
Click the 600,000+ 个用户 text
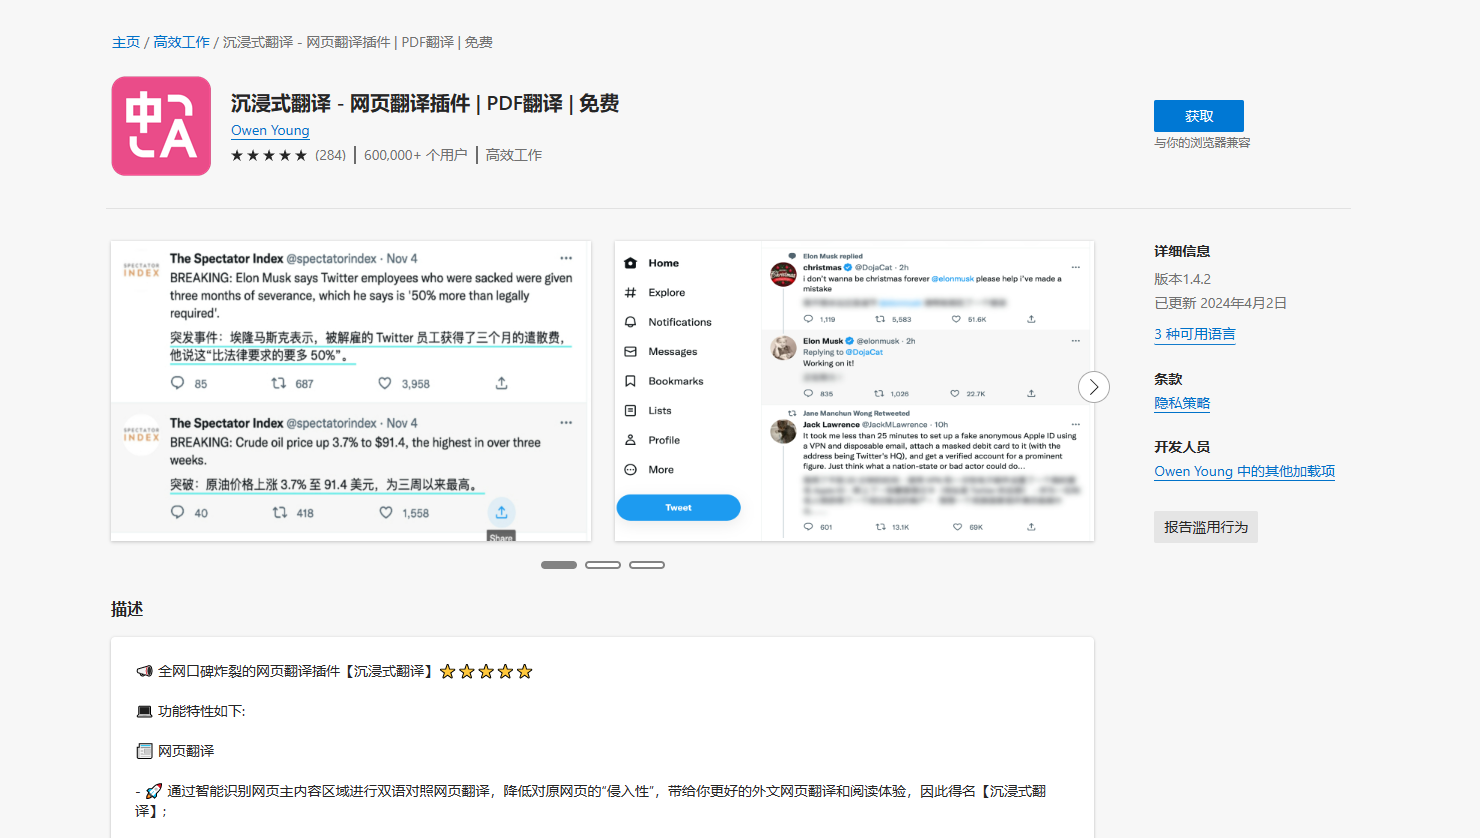tap(415, 155)
